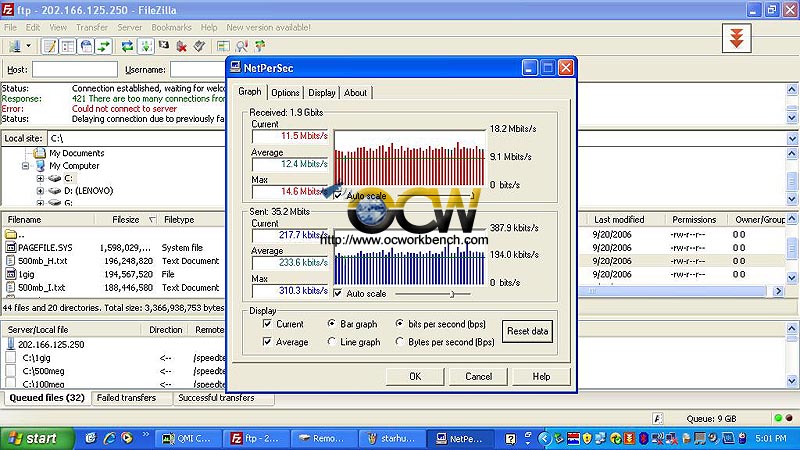Expand the C: drive tree node

pos(40,179)
